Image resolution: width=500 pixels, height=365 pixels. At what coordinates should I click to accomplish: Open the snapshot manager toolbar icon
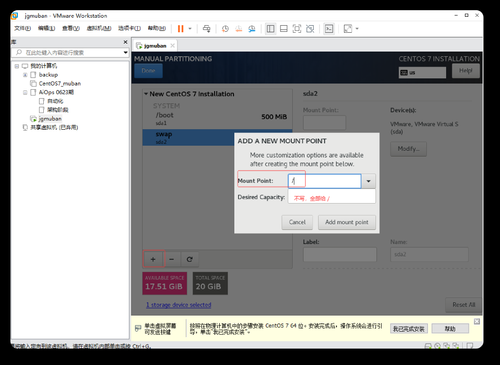[252, 29]
